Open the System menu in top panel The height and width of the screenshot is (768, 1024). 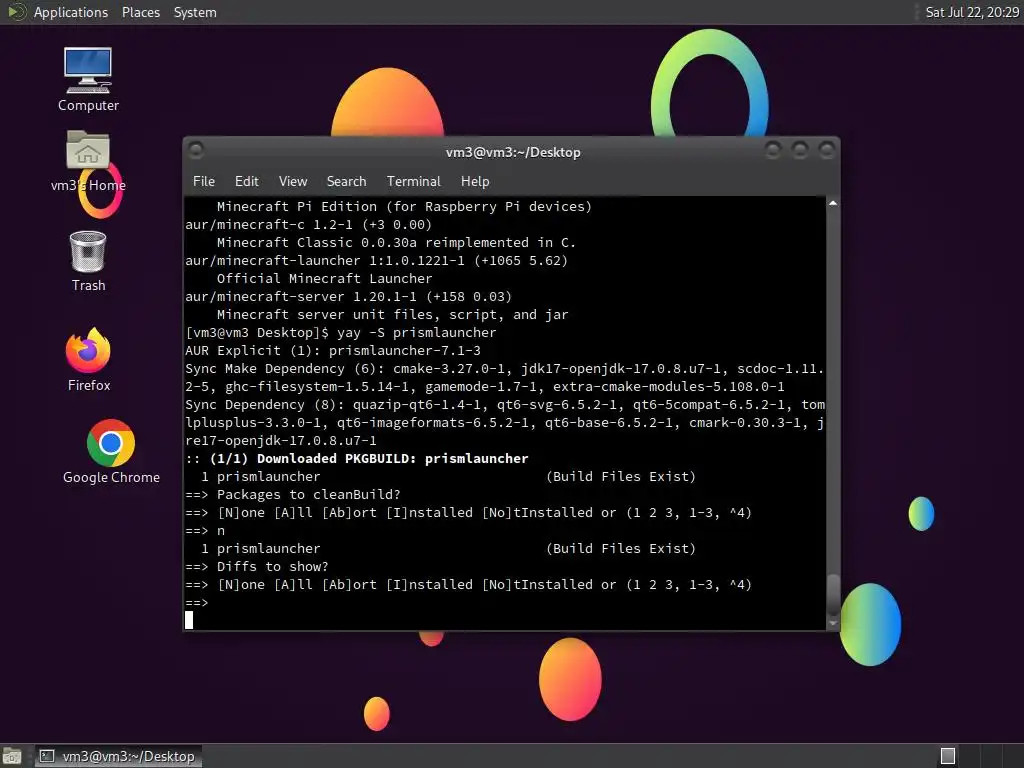tap(195, 12)
